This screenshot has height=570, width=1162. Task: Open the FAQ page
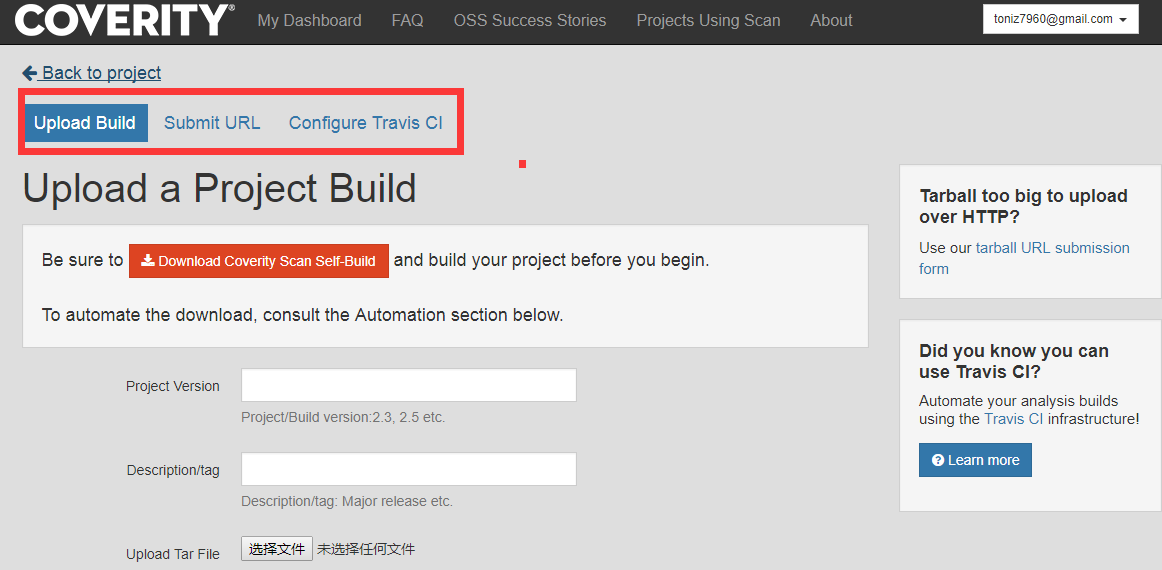(x=408, y=21)
